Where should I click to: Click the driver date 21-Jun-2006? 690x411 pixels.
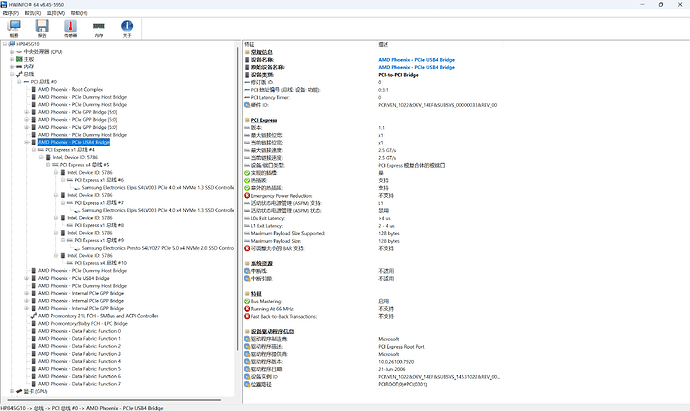pos(392,369)
